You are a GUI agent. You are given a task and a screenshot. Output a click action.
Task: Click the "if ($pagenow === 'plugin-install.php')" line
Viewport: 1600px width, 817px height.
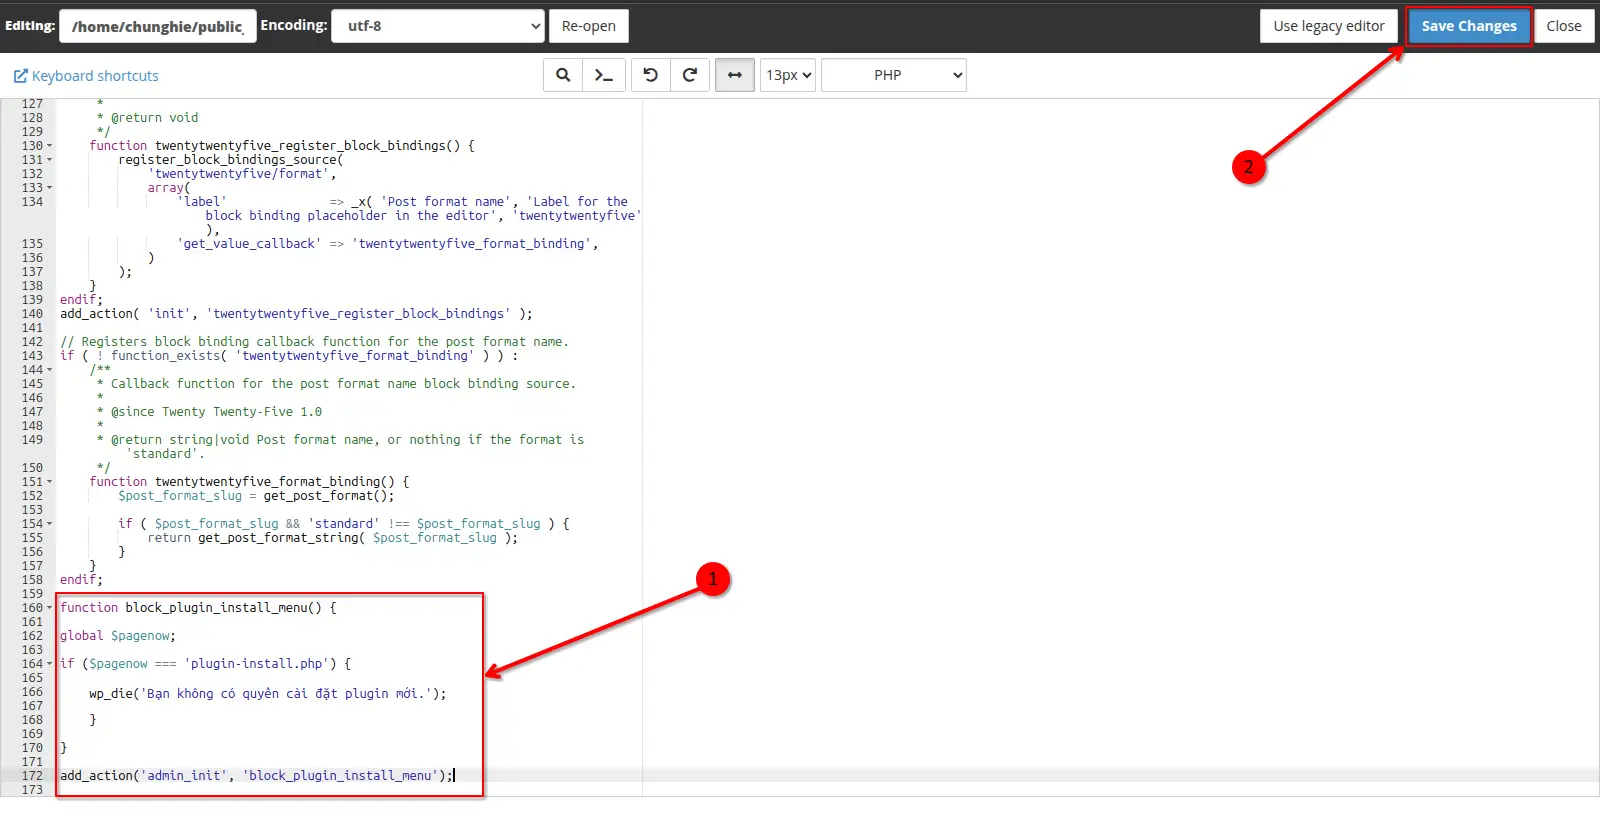[x=205, y=664]
